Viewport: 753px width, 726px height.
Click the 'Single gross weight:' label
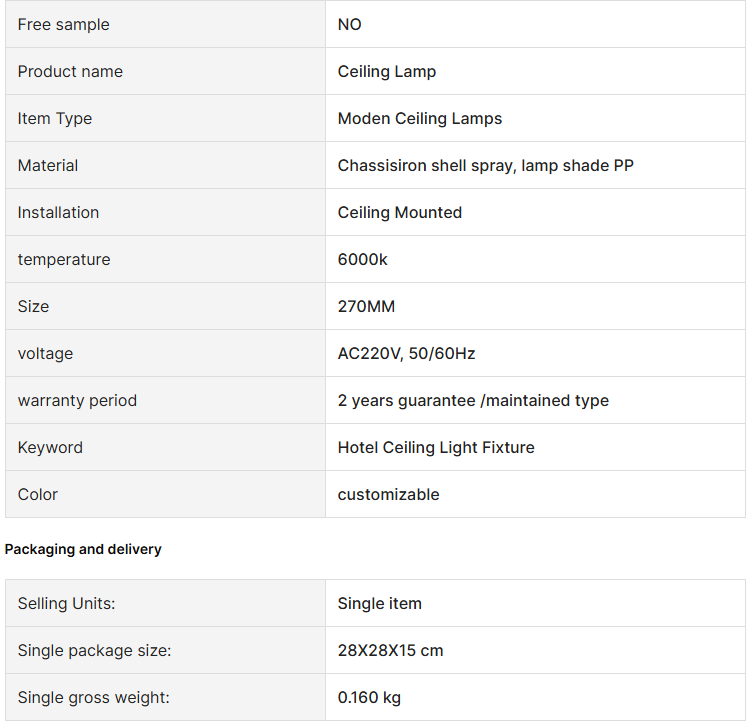pyautogui.click(x=93, y=697)
